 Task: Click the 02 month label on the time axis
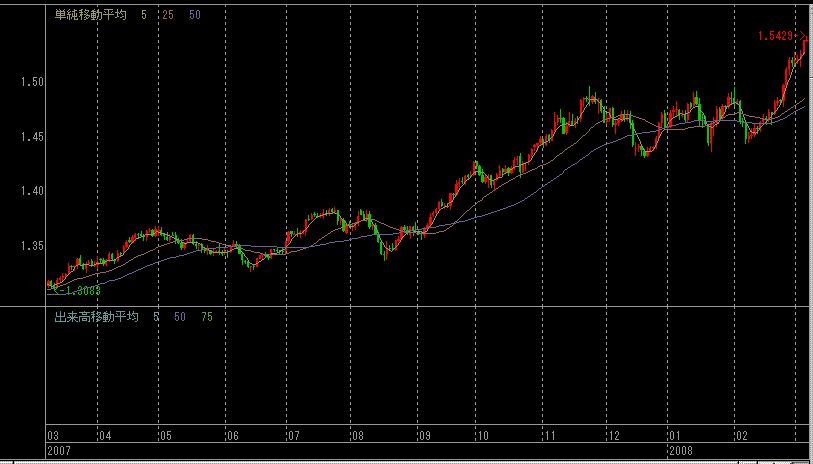[741, 435]
